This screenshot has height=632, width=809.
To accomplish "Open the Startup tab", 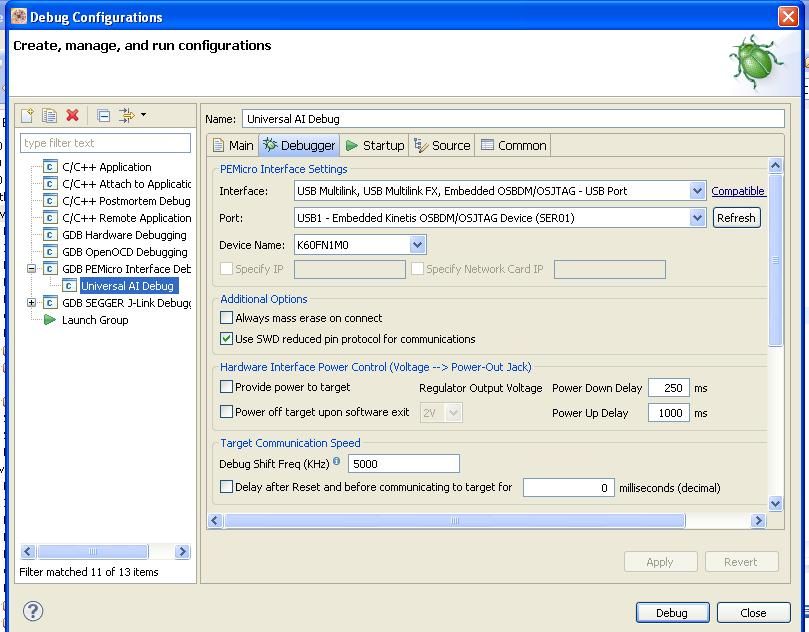I will [x=375, y=145].
